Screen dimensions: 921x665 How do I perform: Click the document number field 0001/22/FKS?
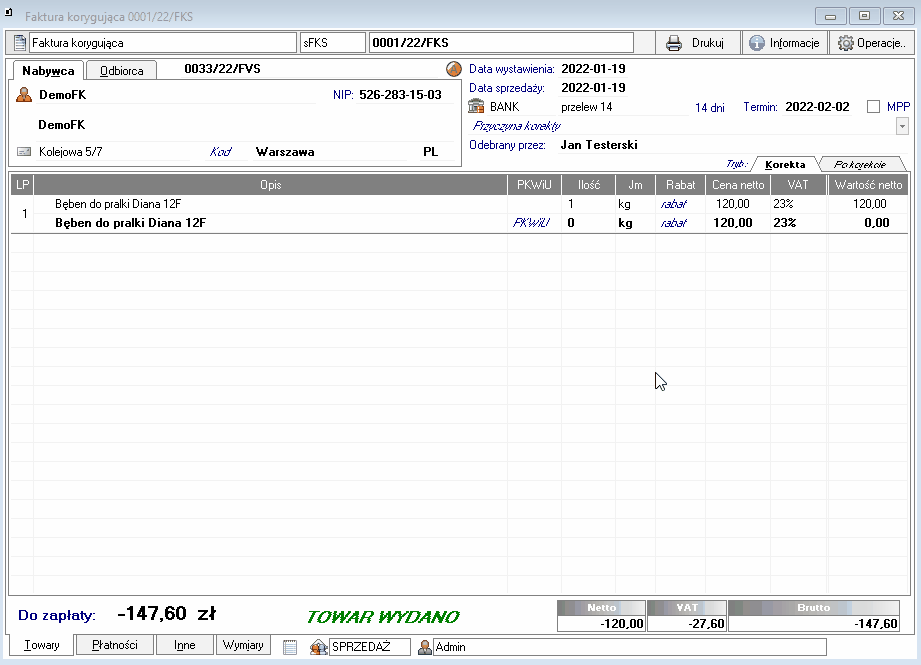coord(500,43)
